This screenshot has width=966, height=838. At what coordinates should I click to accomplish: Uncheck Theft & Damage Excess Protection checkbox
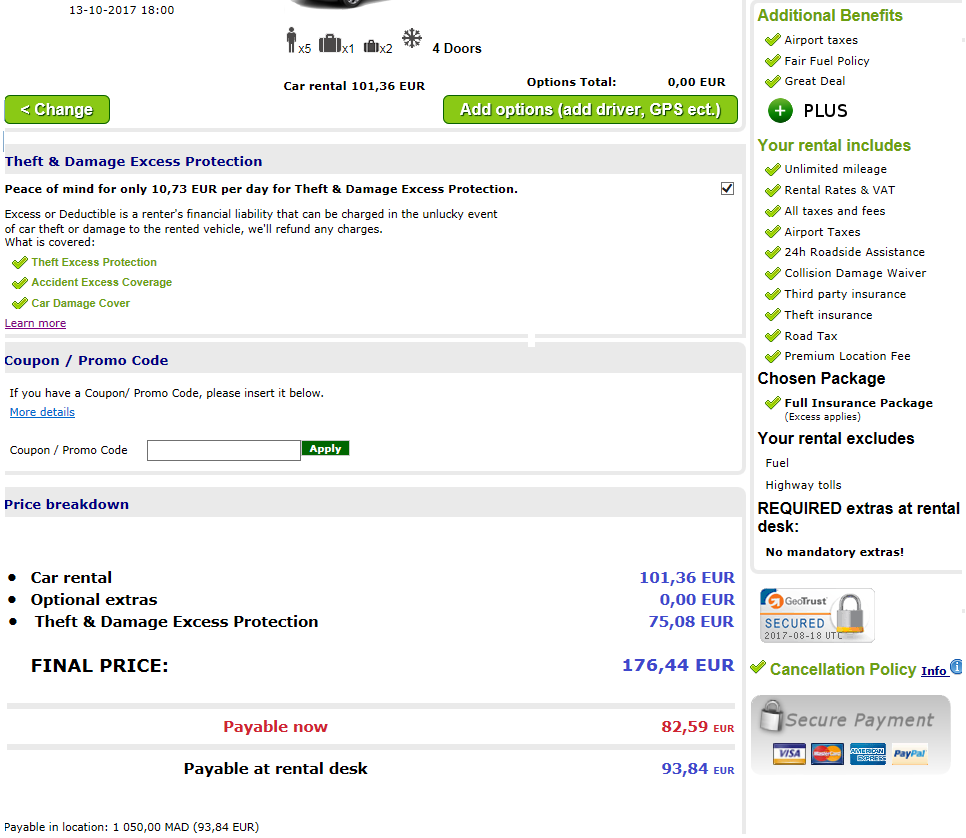click(727, 189)
